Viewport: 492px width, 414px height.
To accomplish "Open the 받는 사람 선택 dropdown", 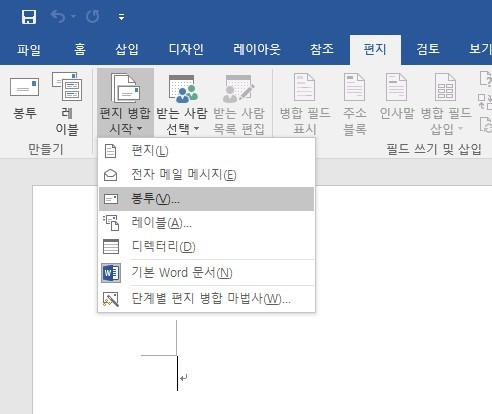I will 182,104.
